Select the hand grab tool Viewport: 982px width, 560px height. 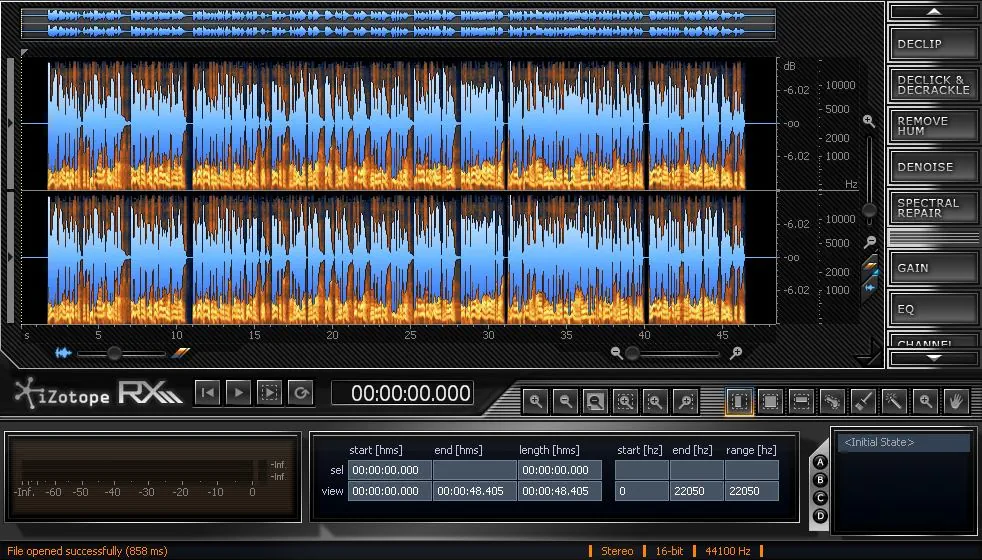(956, 401)
